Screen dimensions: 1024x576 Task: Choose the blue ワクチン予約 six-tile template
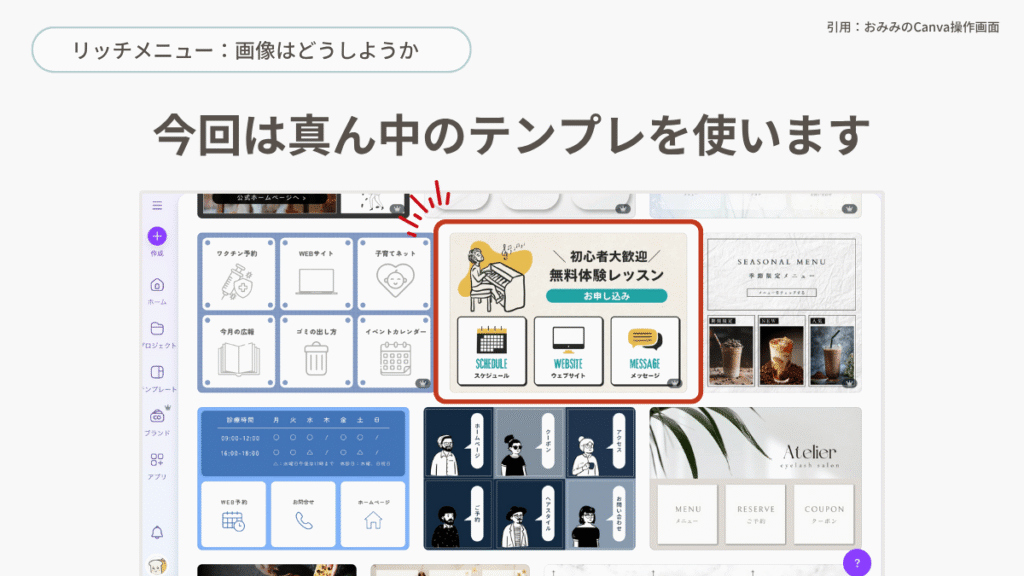pyautogui.click(x=316, y=312)
